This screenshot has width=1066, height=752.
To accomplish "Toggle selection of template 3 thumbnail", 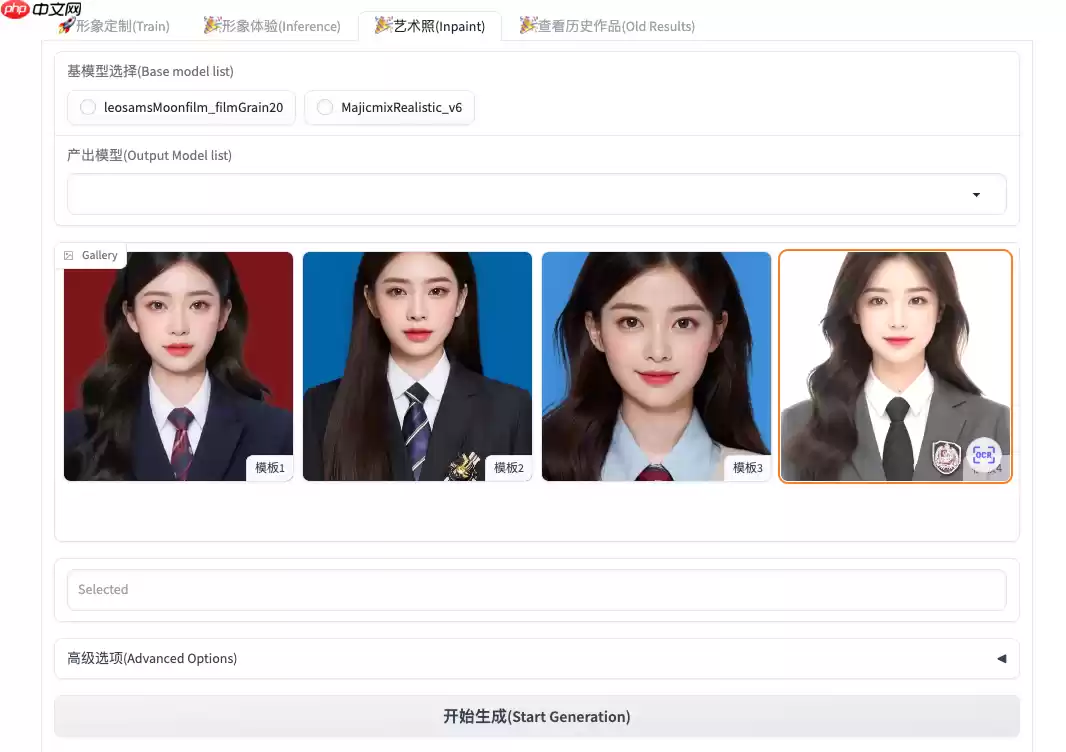I will (x=656, y=366).
